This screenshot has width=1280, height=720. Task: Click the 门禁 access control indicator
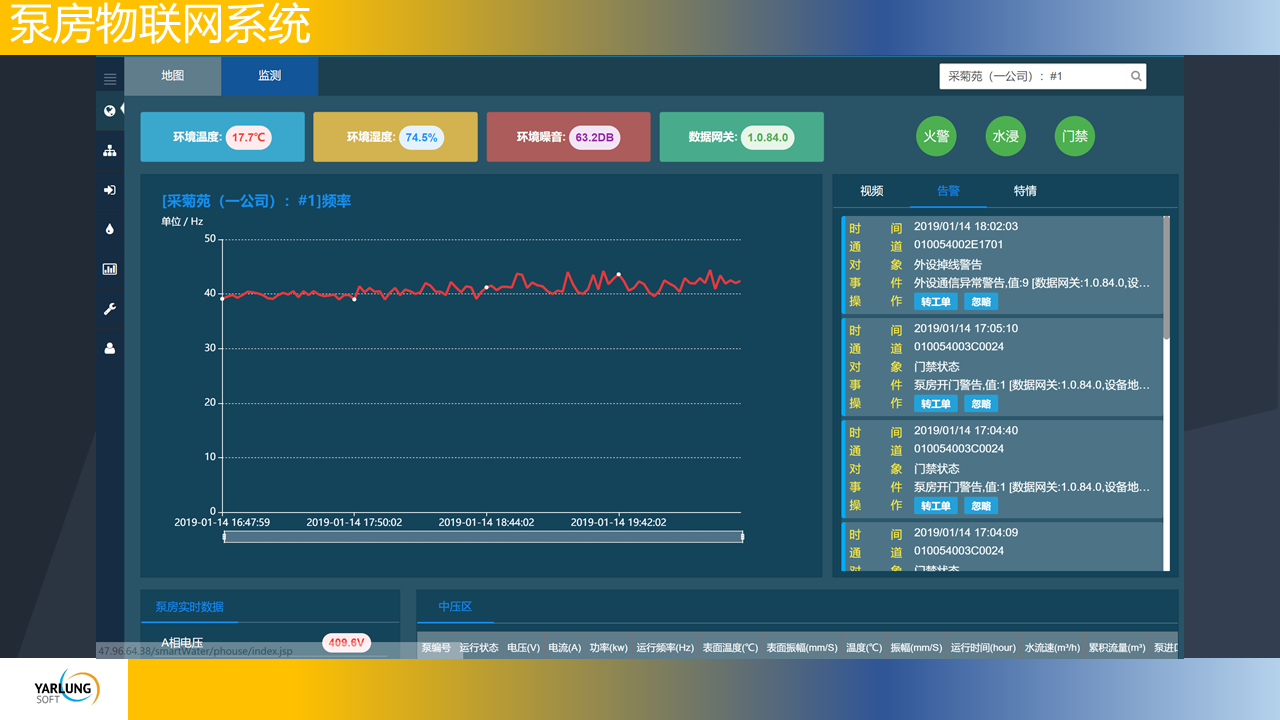(x=1075, y=136)
